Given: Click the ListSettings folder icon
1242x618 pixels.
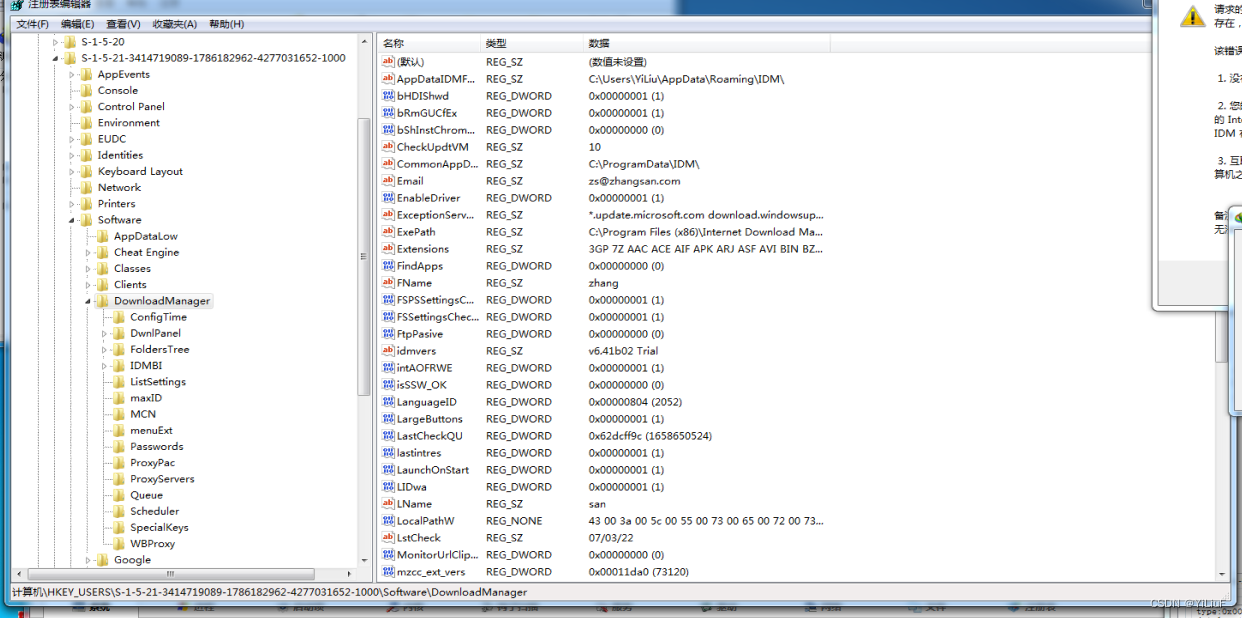Looking at the screenshot, I should click(119, 382).
